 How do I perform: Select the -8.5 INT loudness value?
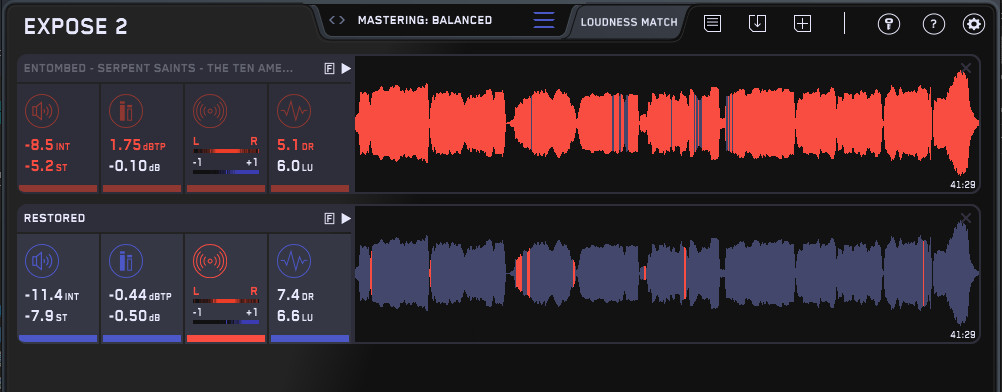point(47,146)
